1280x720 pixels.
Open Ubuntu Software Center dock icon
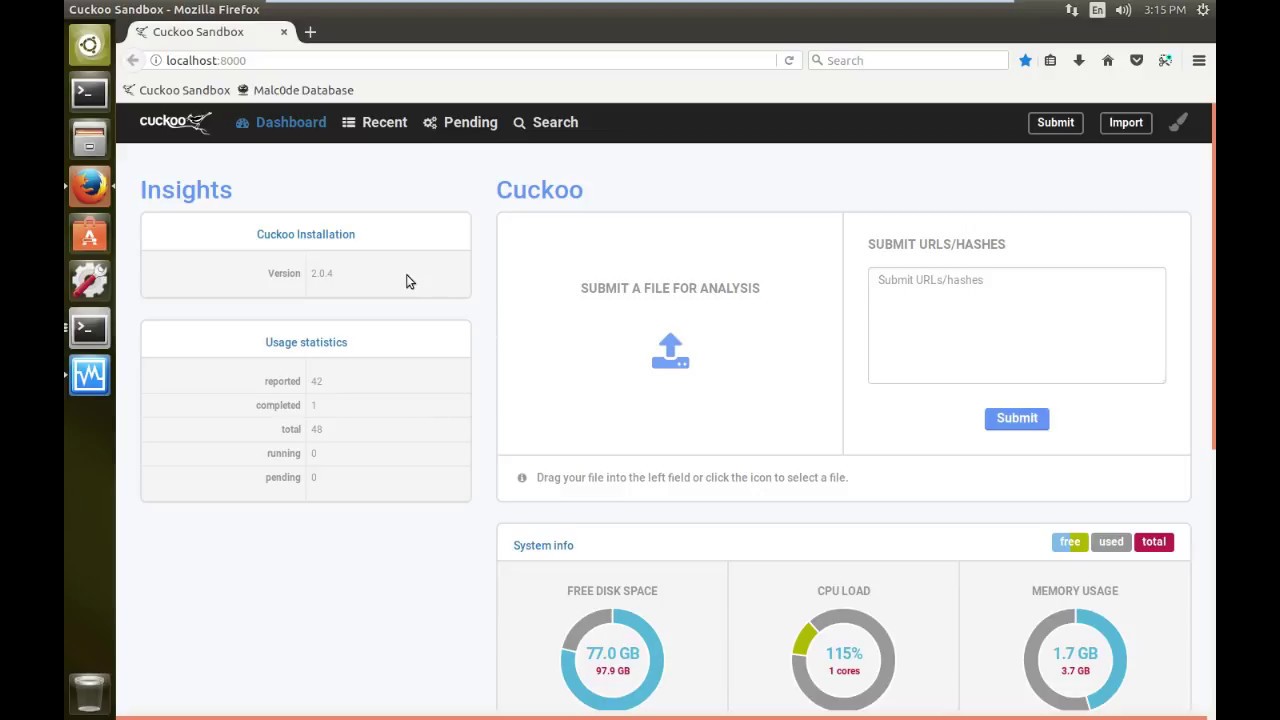[89, 234]
